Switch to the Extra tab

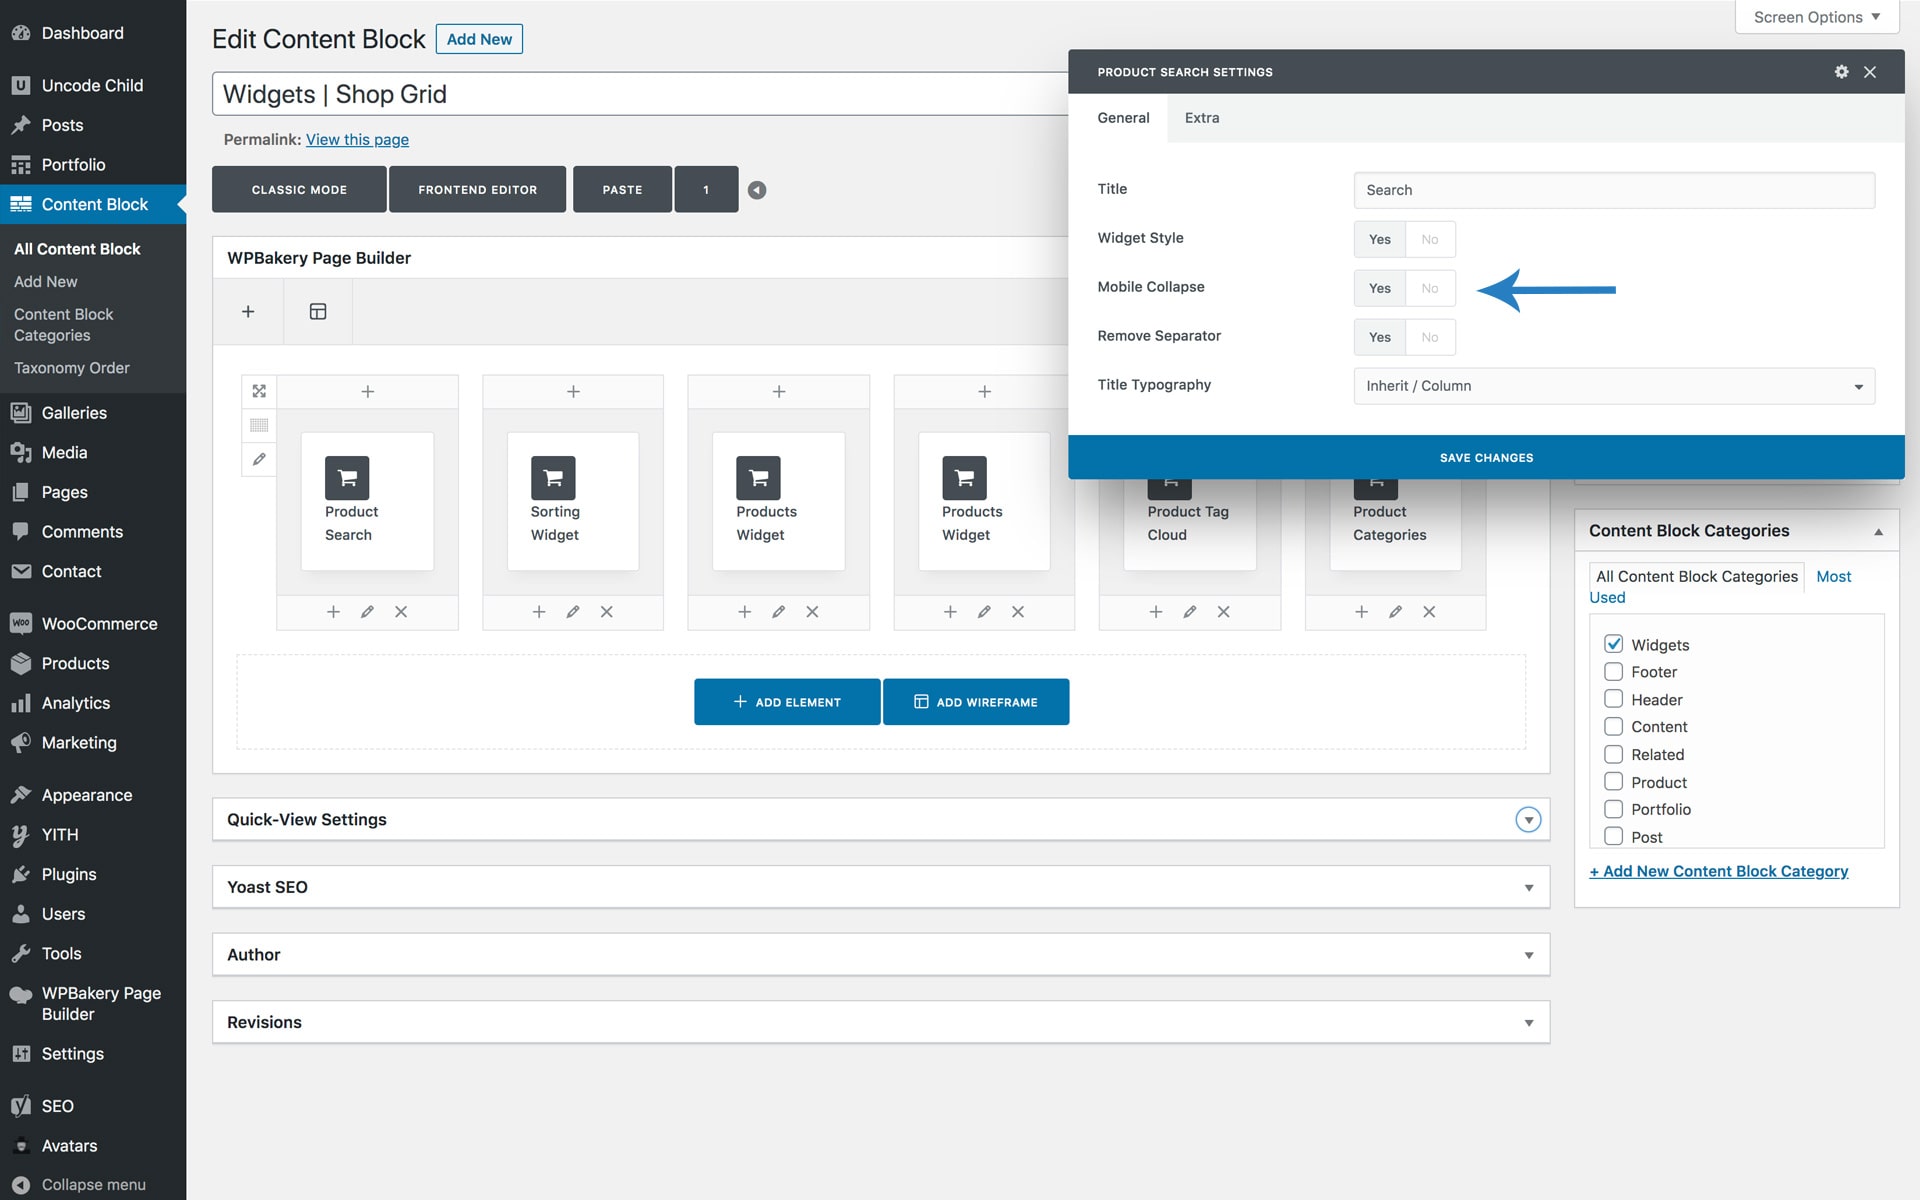[1201, 118]
